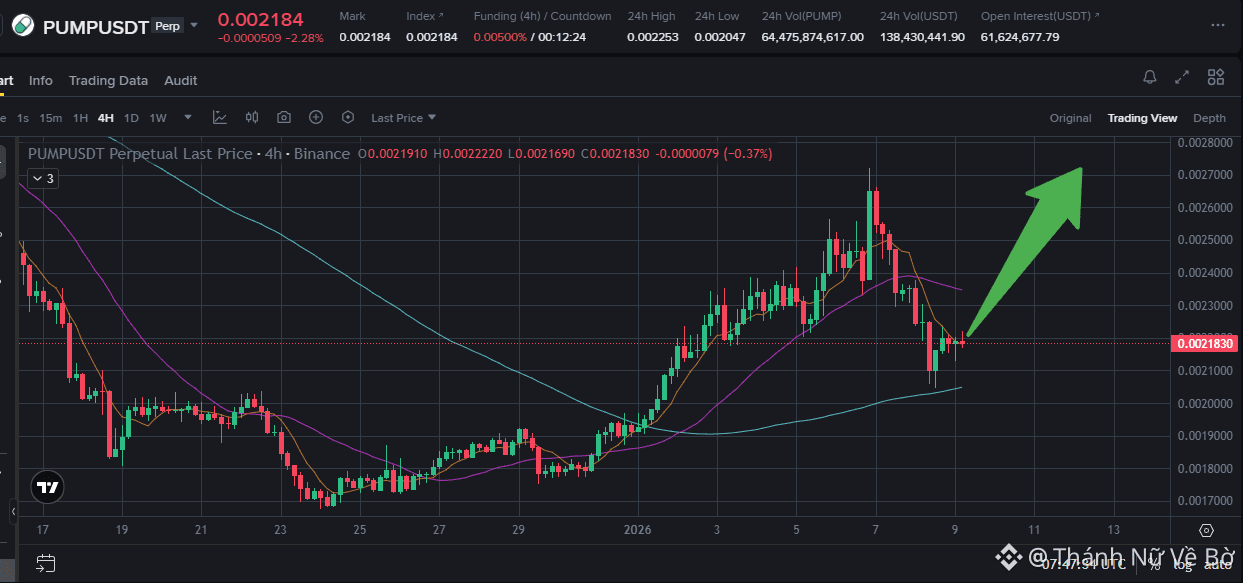Open the PUMPUSDT symbol selector arrow
Viewport: 1243px width, 583px height.
click(x=194, y=25)
